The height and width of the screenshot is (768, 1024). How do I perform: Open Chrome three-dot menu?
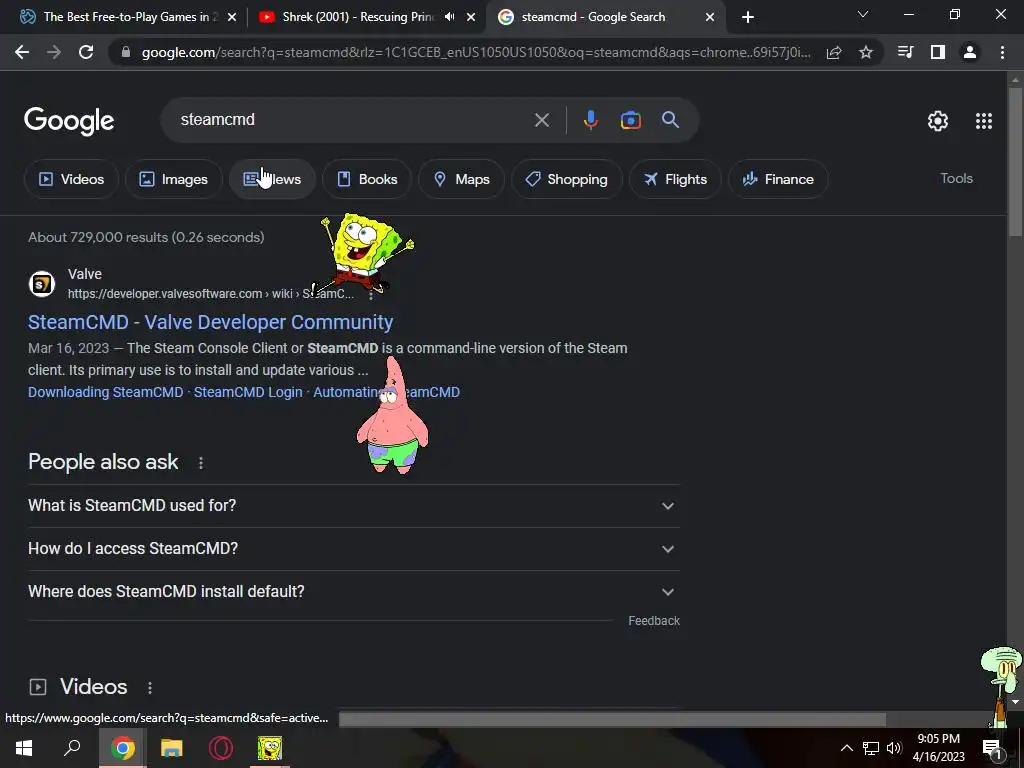[x=1002, y=52]
